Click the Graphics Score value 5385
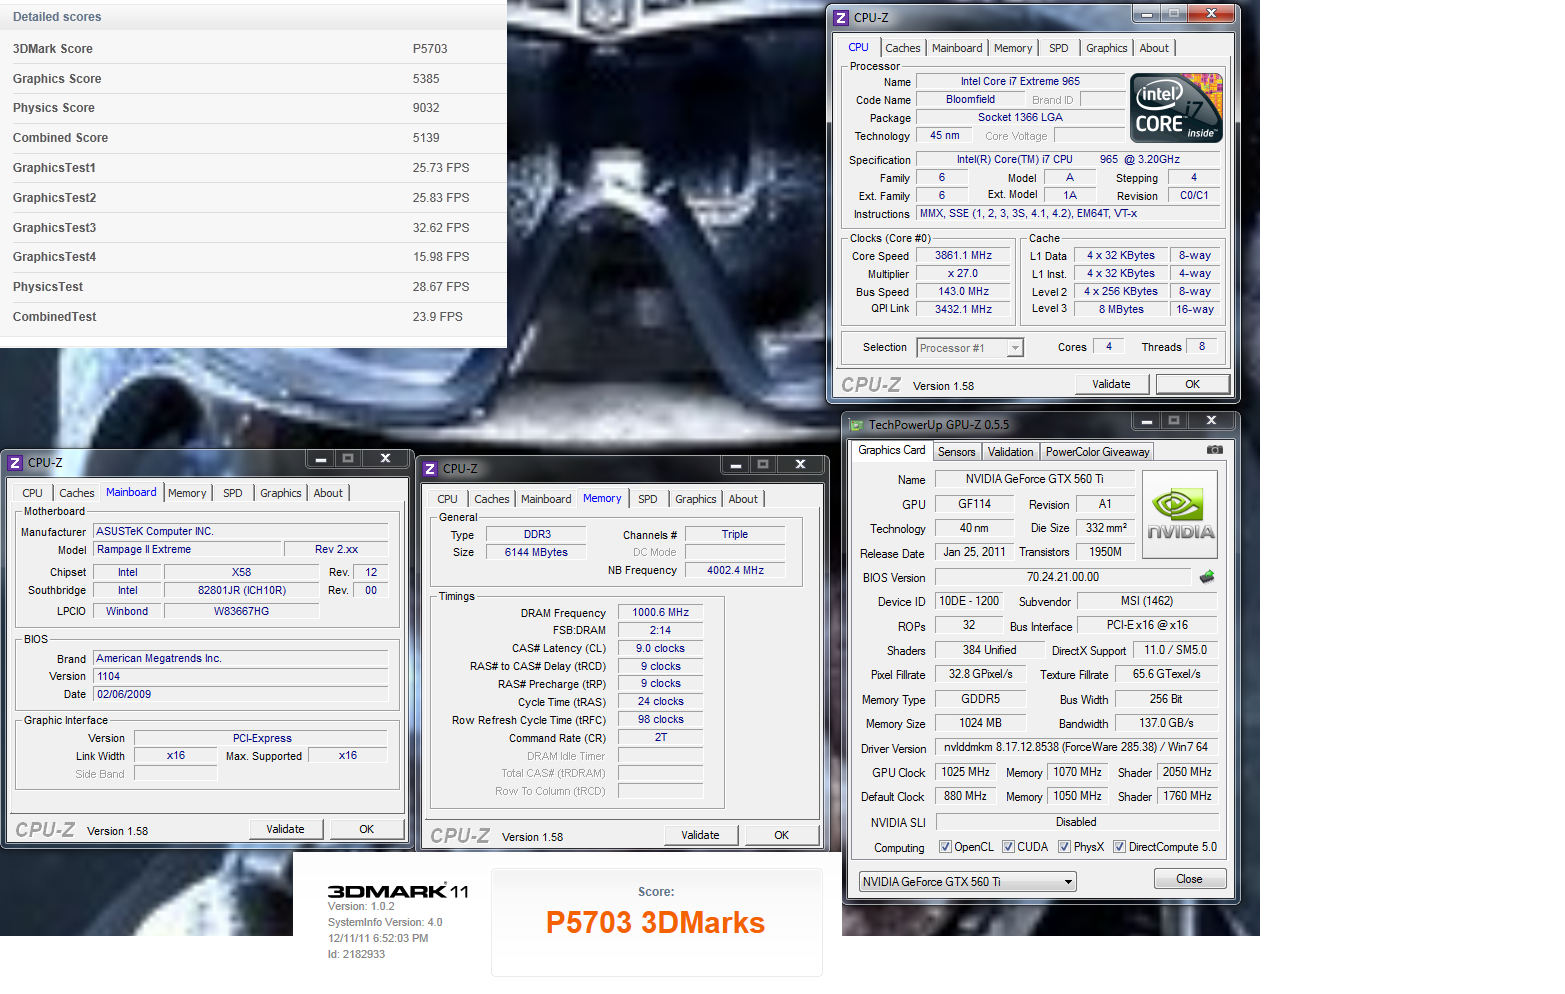 pos(426,79)
